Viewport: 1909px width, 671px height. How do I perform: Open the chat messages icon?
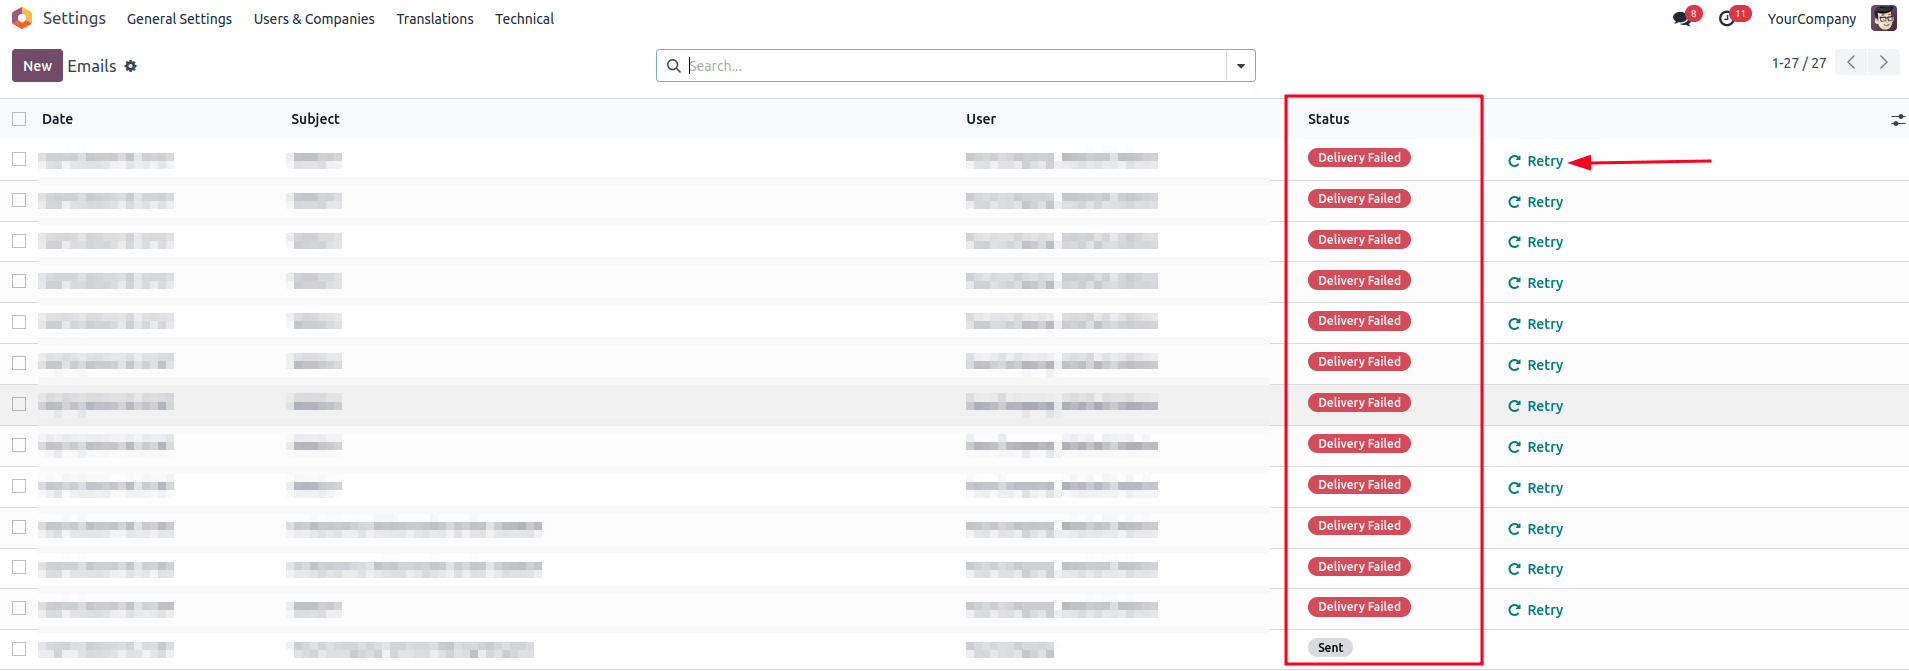(x=1682, y=19)
